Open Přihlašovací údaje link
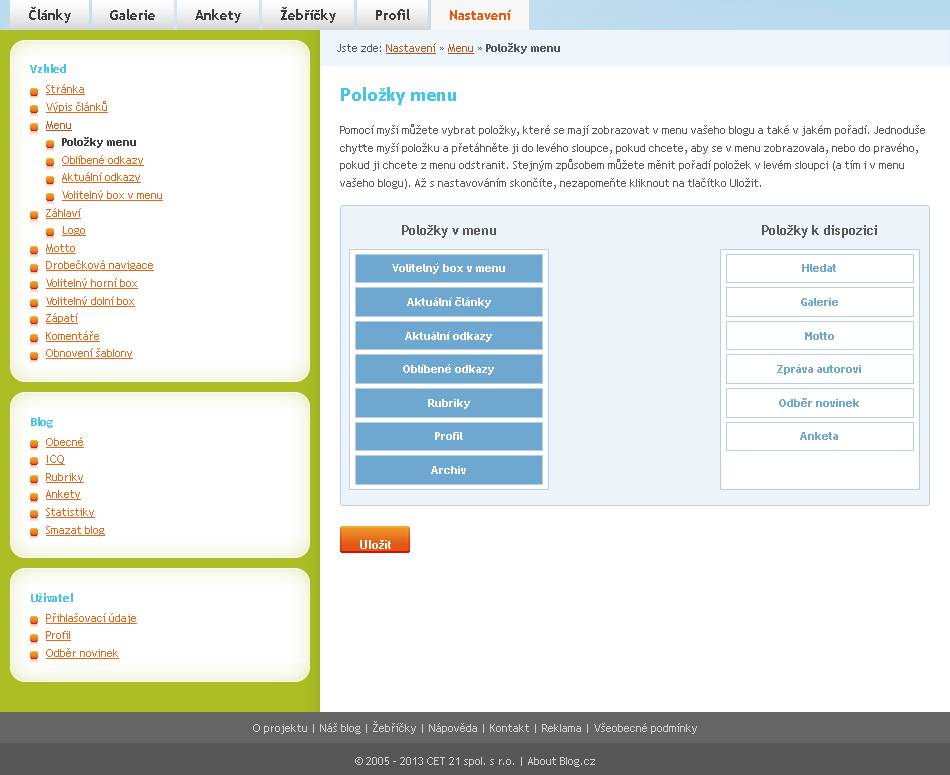950x775 pixels. [91, 618]
